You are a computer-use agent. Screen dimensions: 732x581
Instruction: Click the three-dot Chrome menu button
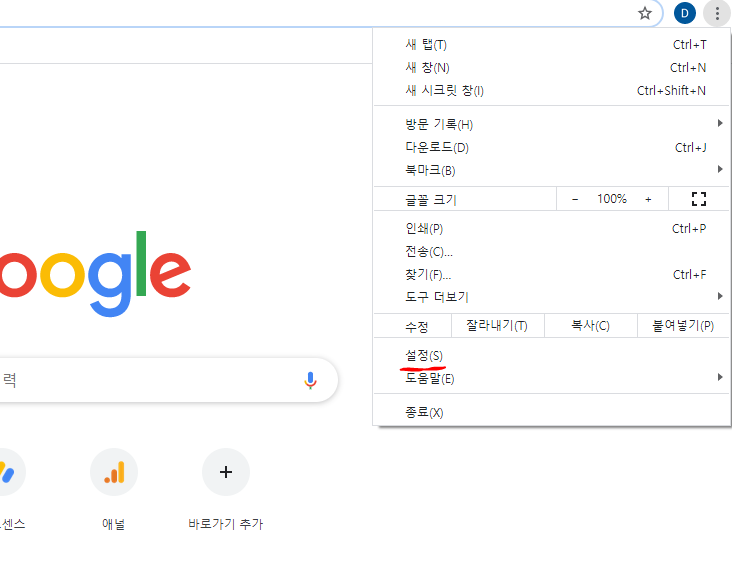click(x=717, y=13)
